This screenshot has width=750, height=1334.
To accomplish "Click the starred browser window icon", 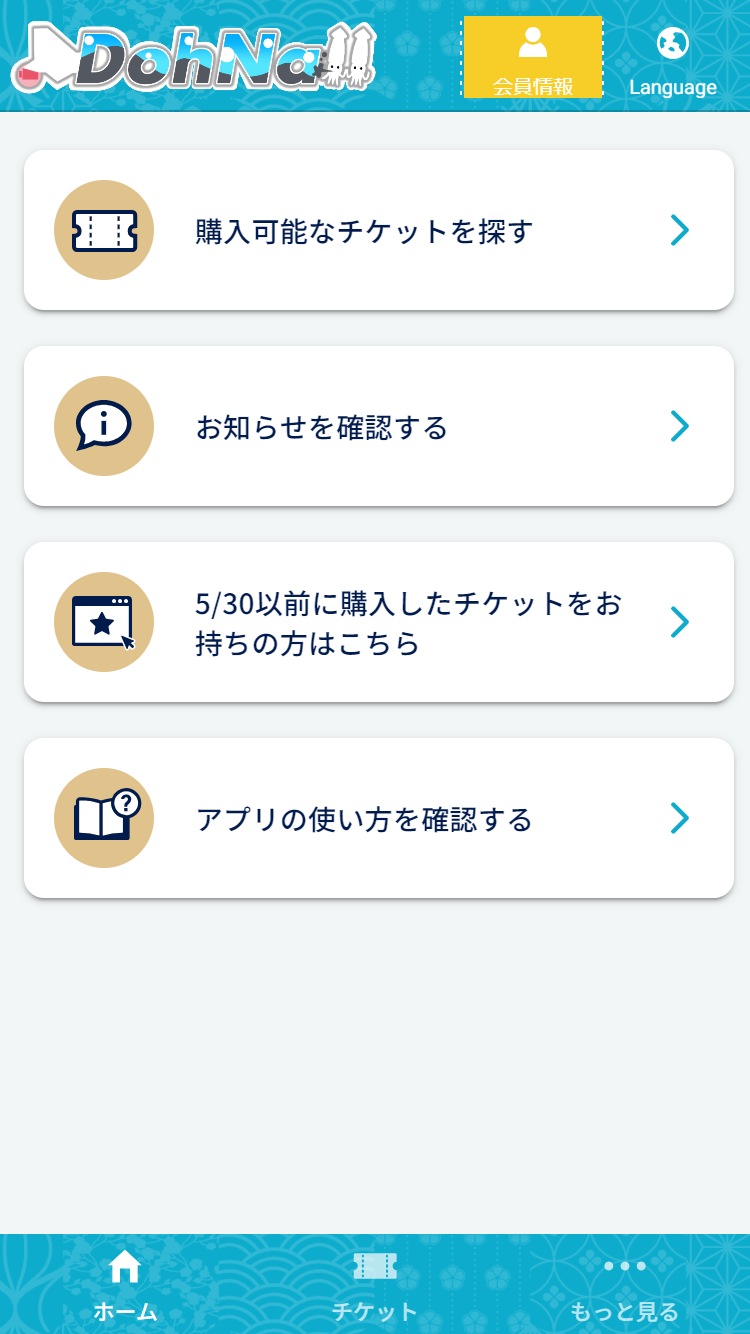I will click(x=104, y=622).
